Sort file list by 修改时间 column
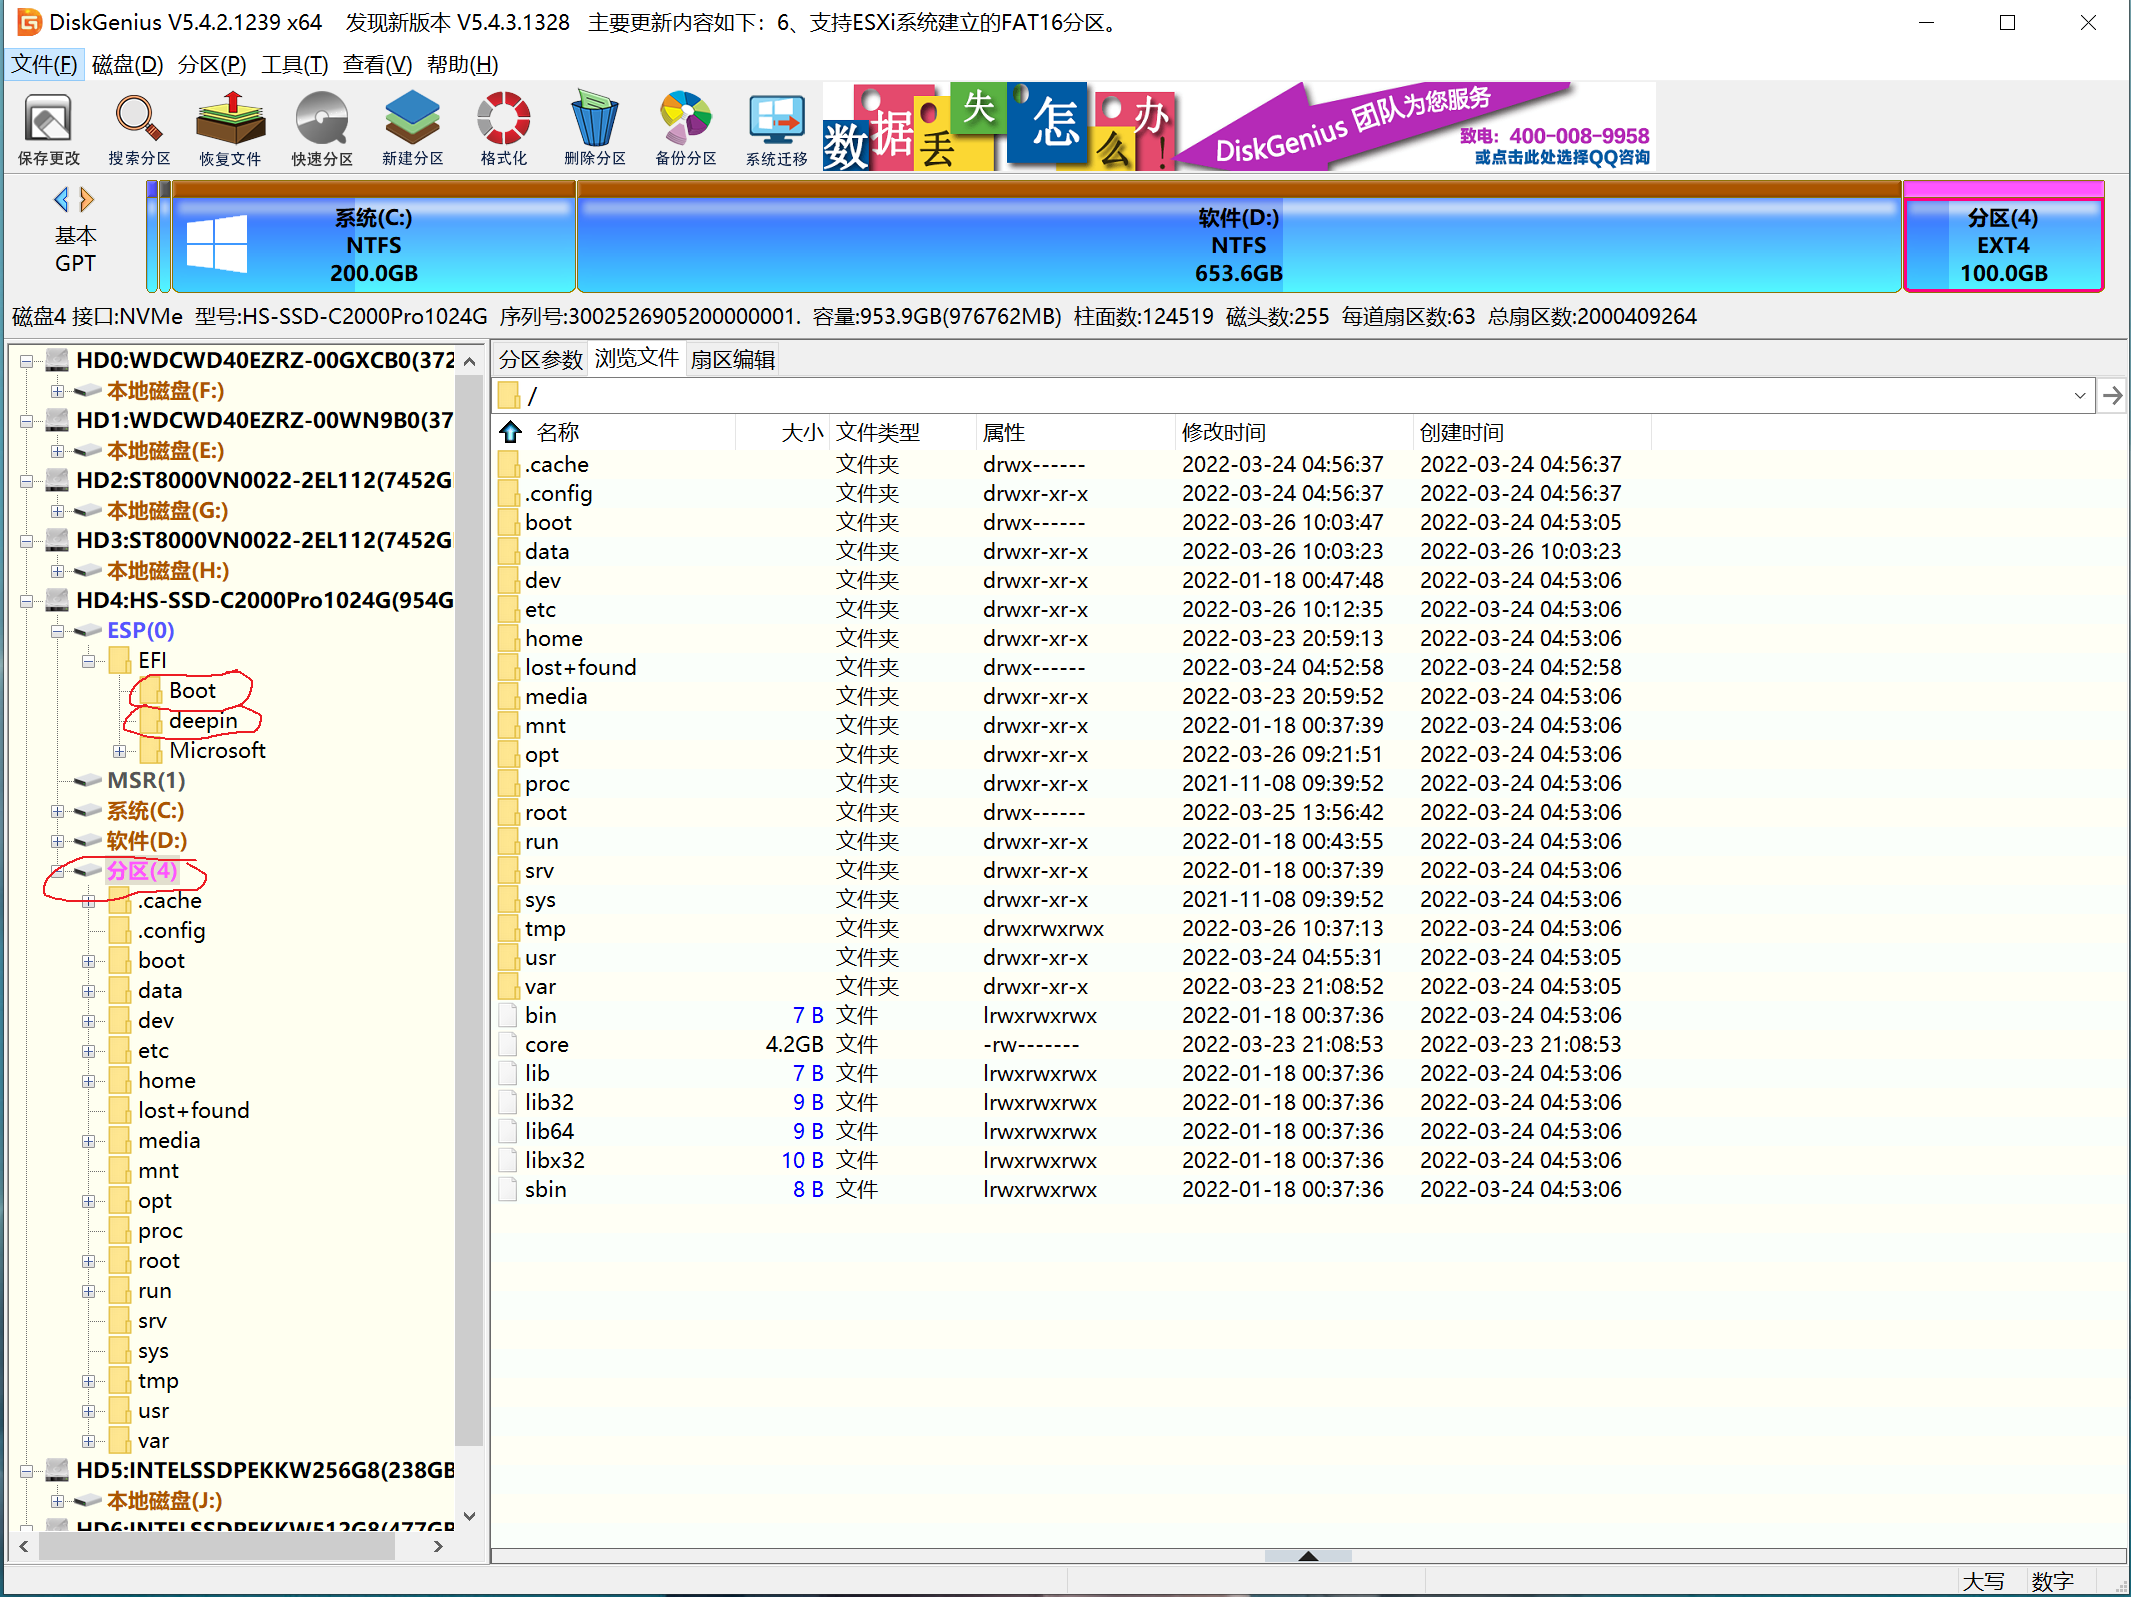2131x1597 pixels. pyautogui.click(x=1223, y=432)
